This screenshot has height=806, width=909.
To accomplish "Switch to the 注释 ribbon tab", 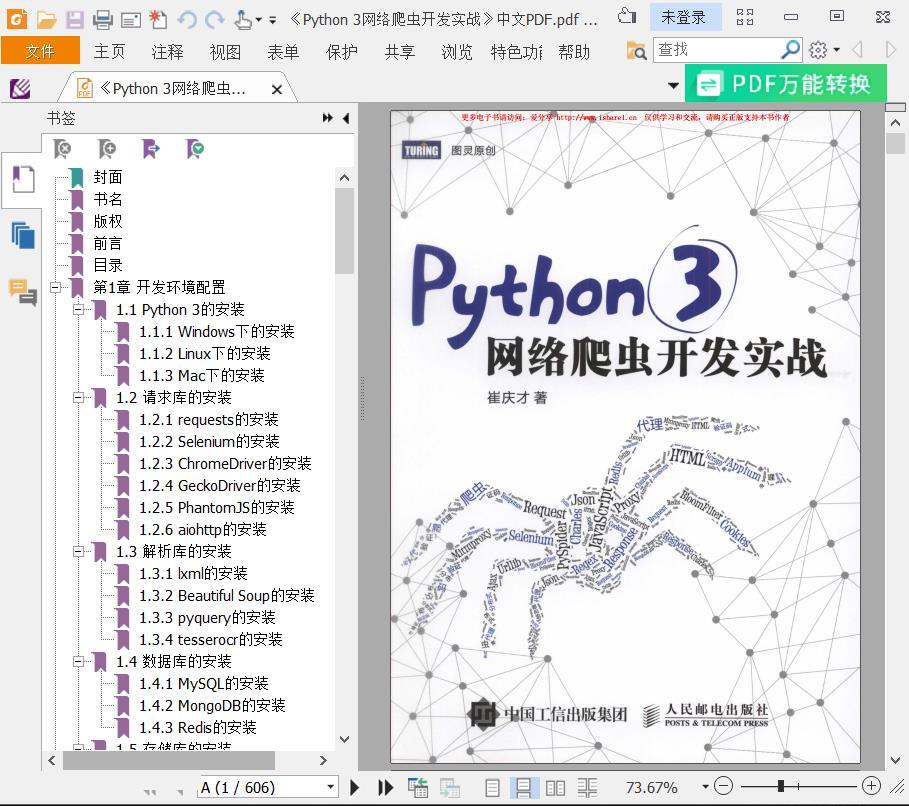I will (x=168, y=52).
